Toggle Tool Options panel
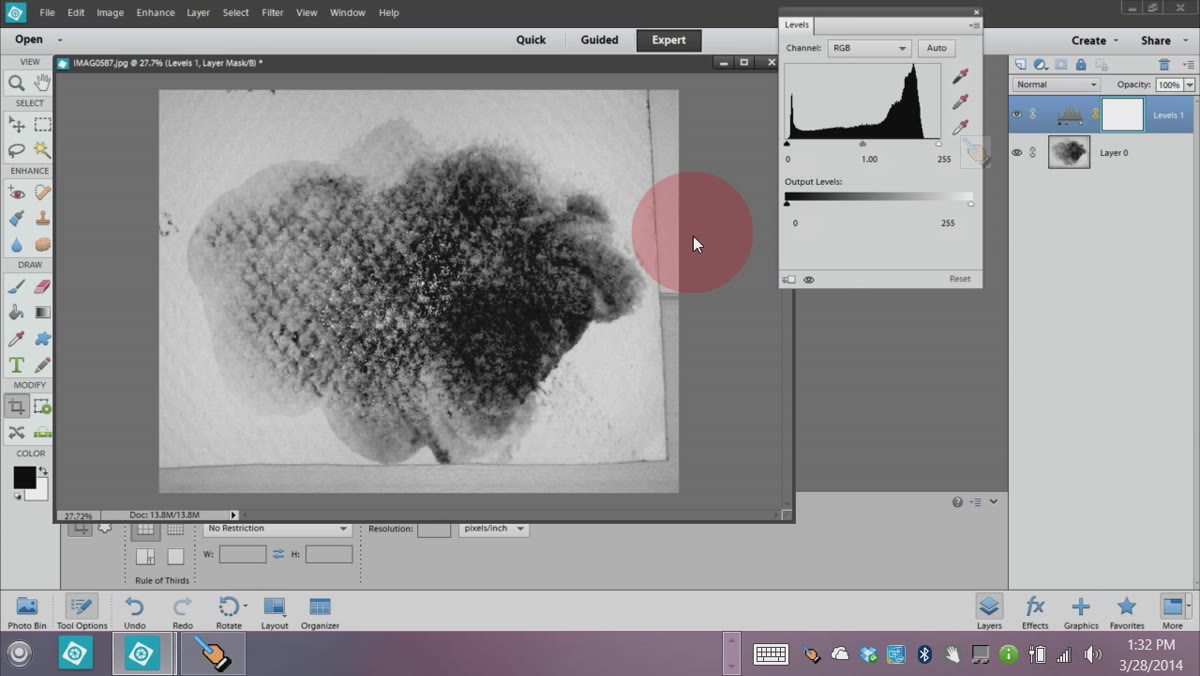The image size is (1200, 676). pyautogui.click(x=81, y=611)
